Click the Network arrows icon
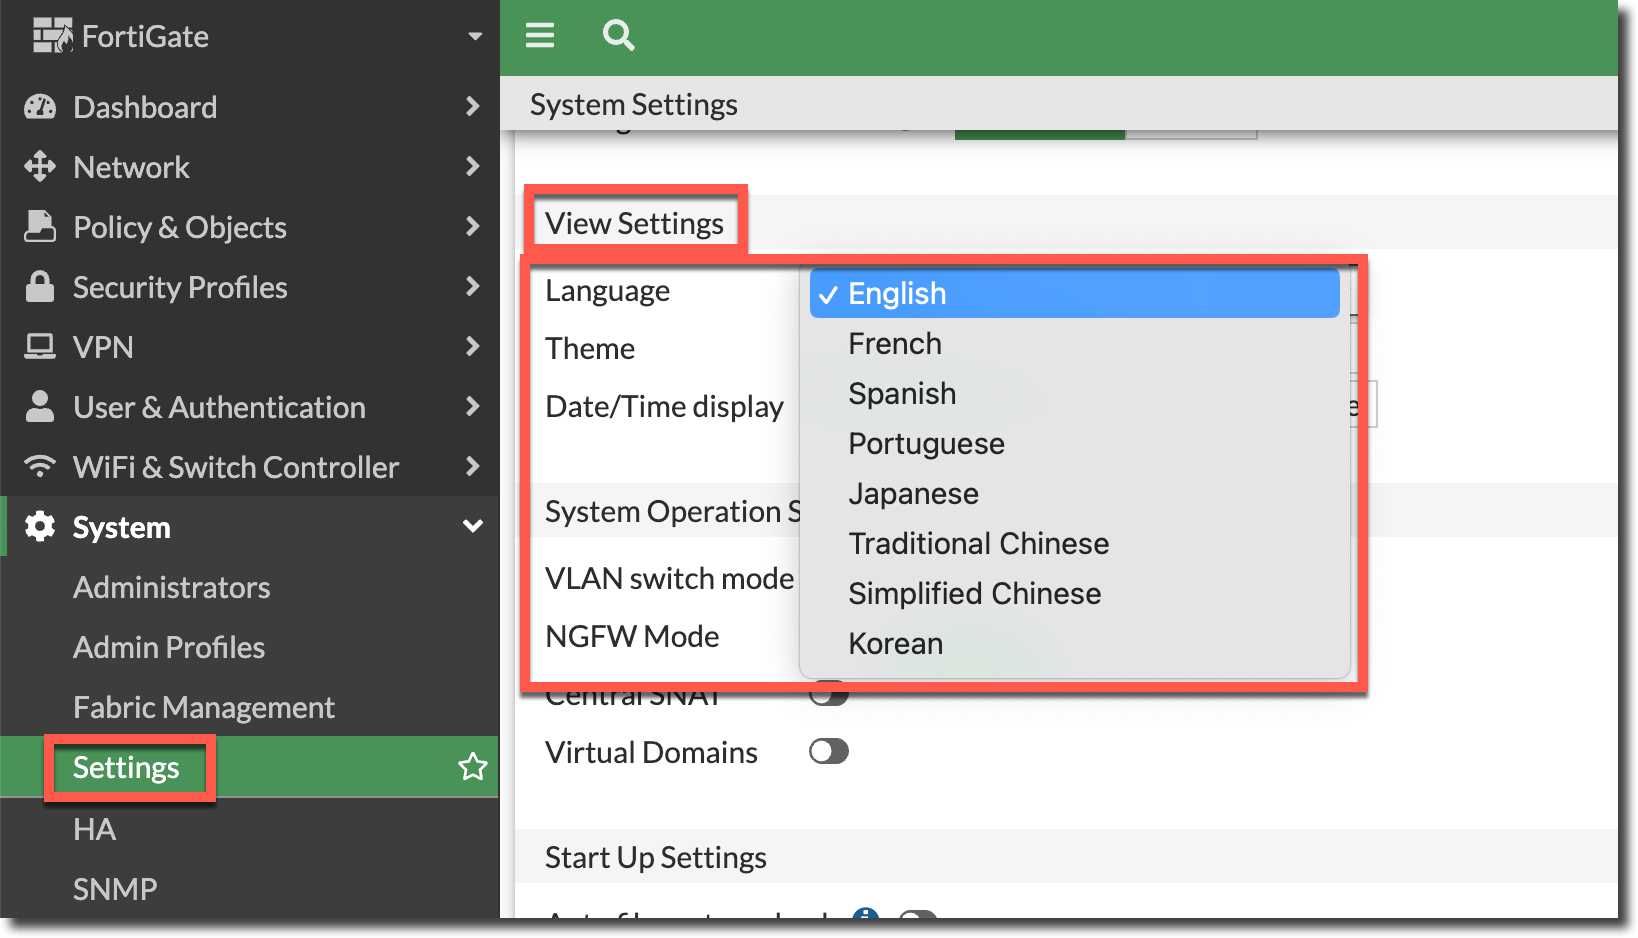 pyautogui.click(x=40, y=167)
